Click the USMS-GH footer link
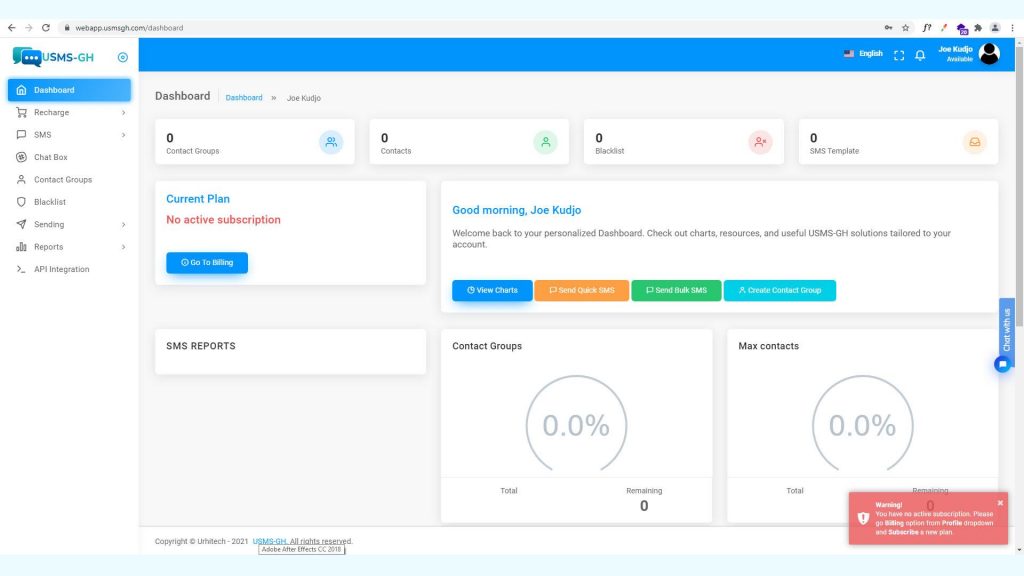The image size is (1024, 576). pos(270,541)
